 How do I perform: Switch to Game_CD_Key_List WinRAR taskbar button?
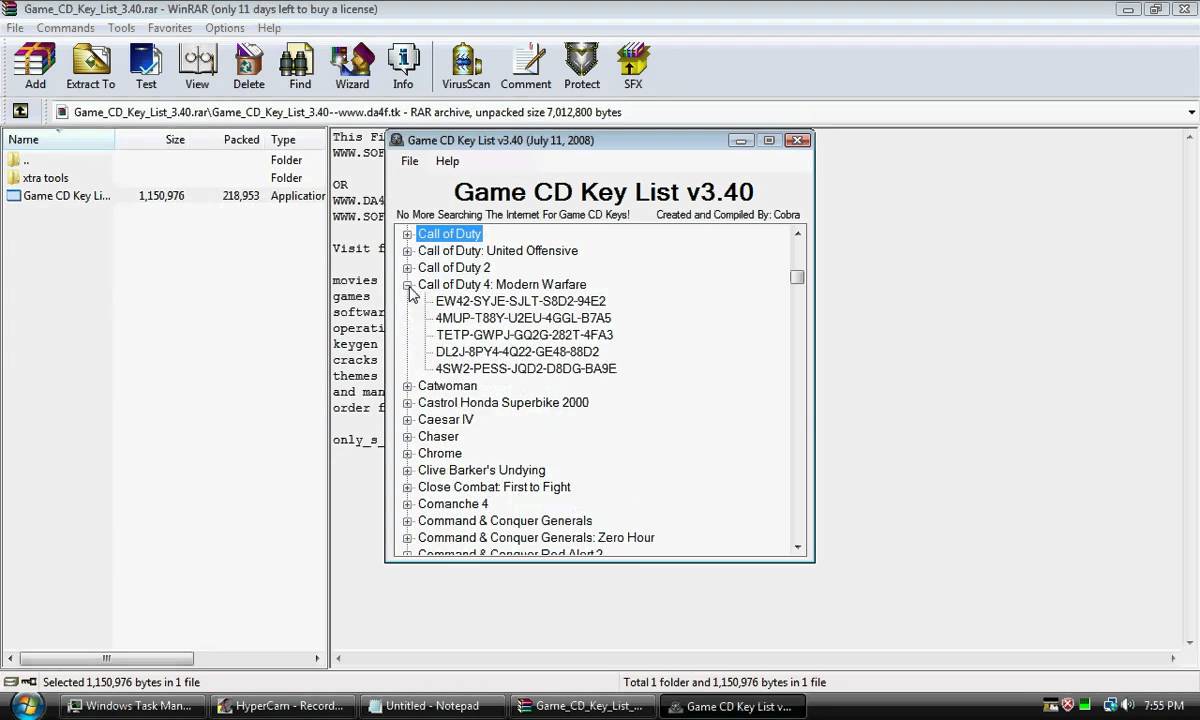pos(581,706)
